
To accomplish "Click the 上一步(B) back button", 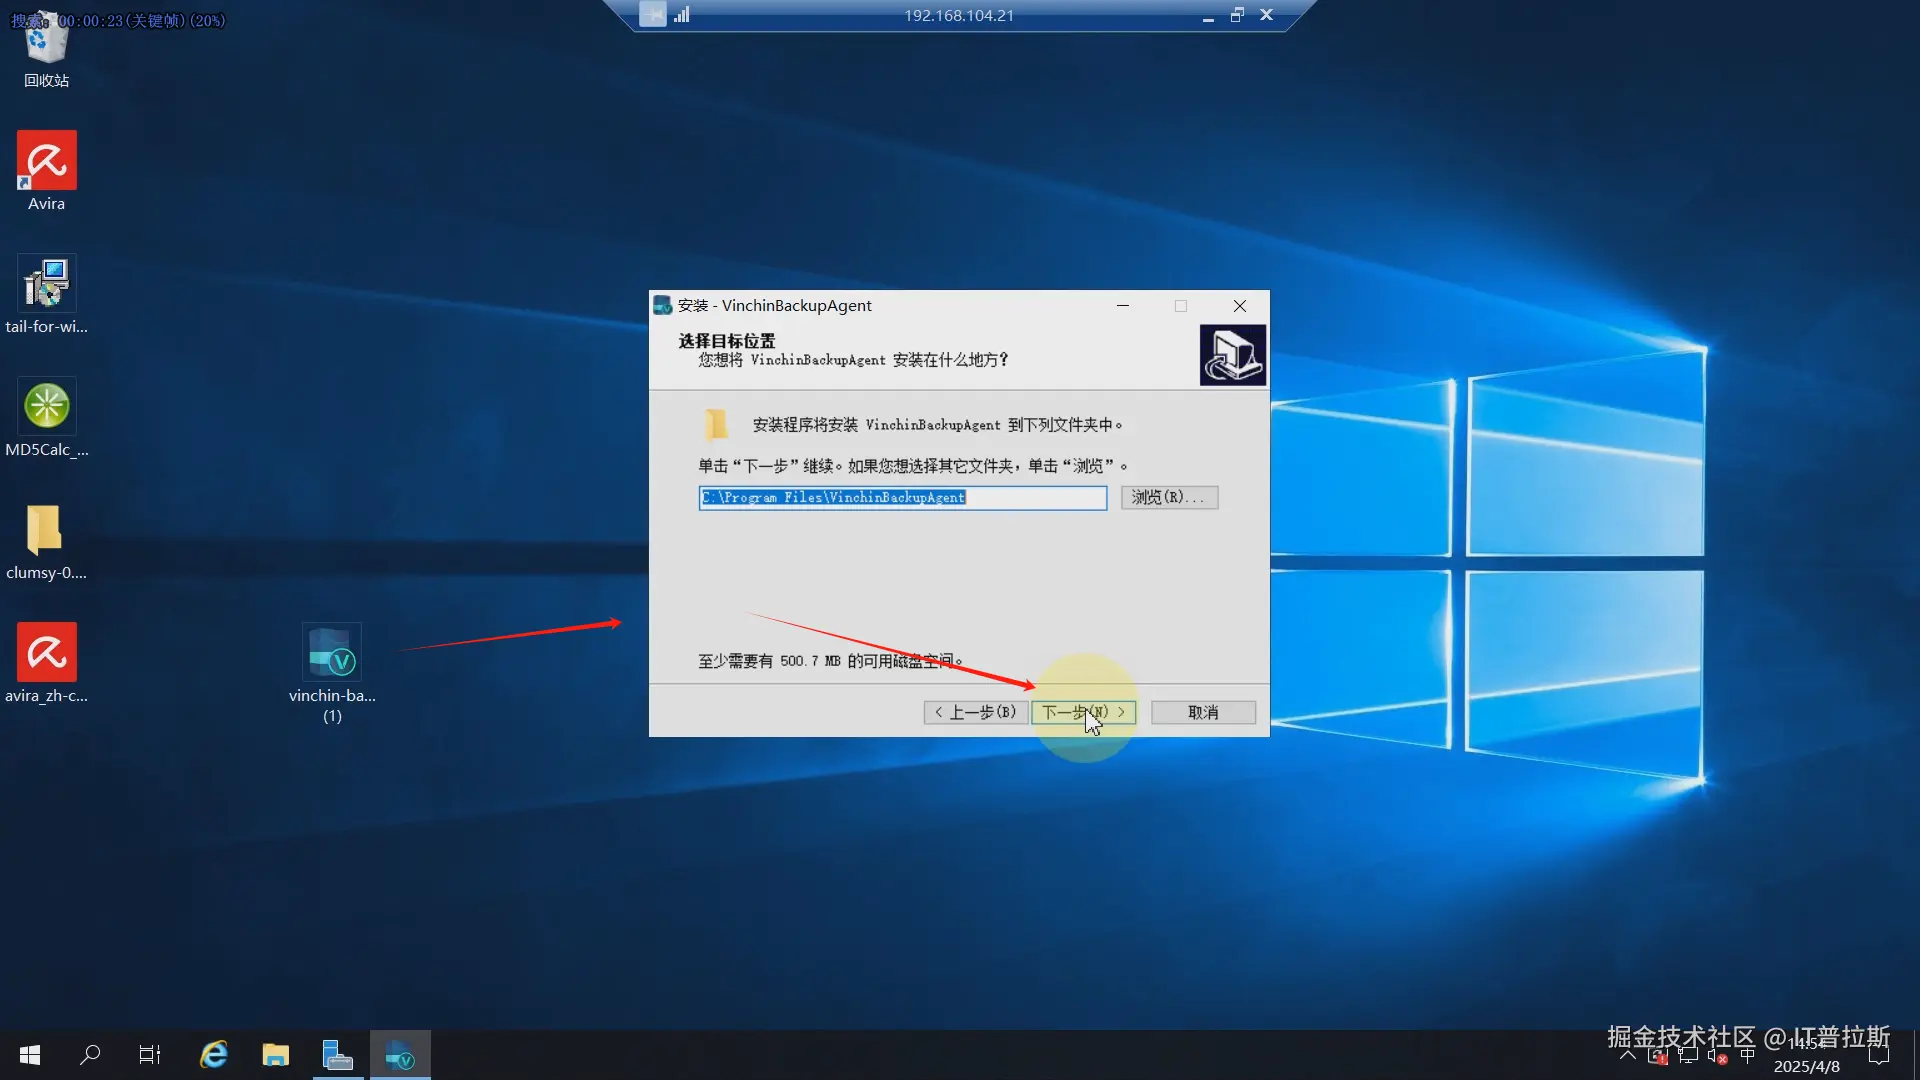I will pyautogui.click(x=975, y=712).
